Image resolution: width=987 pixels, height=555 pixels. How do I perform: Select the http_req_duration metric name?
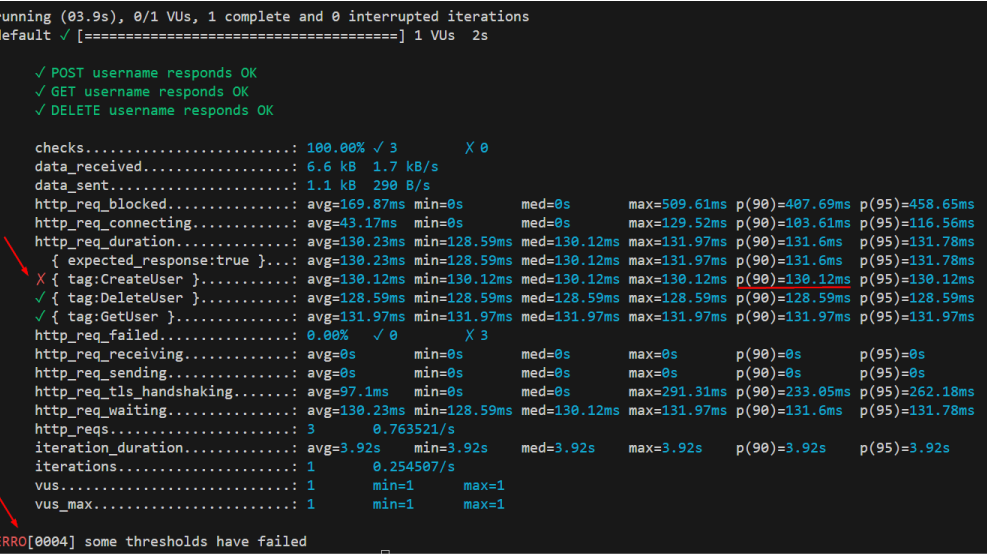tap(104, 242)
